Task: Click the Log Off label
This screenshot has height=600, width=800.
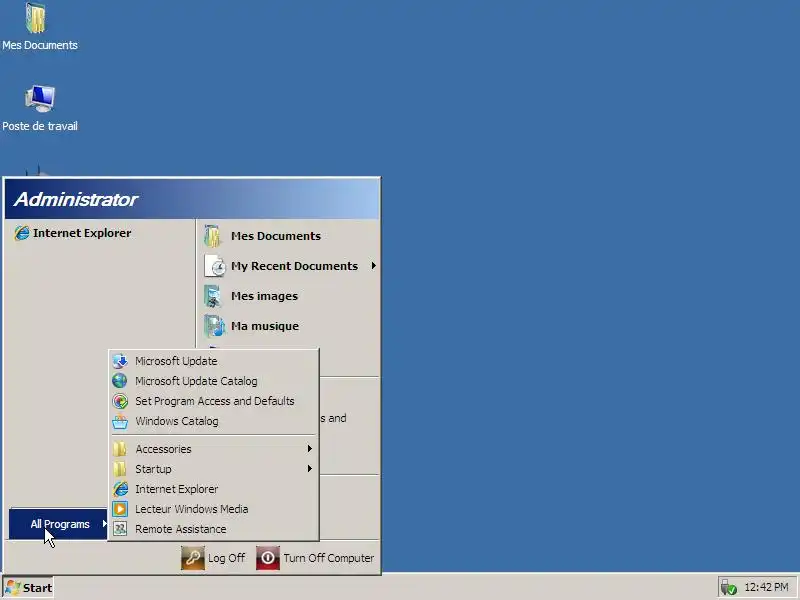Action: click(x=227, y=558)
